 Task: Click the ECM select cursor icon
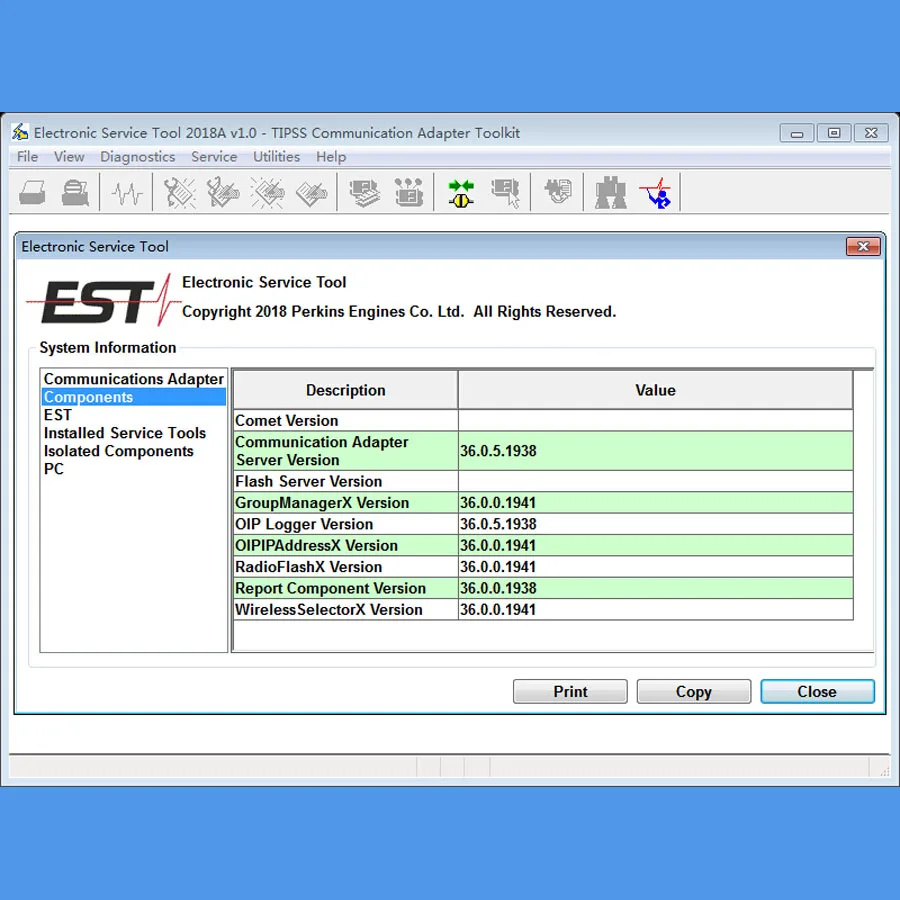(x=506, y=193)
